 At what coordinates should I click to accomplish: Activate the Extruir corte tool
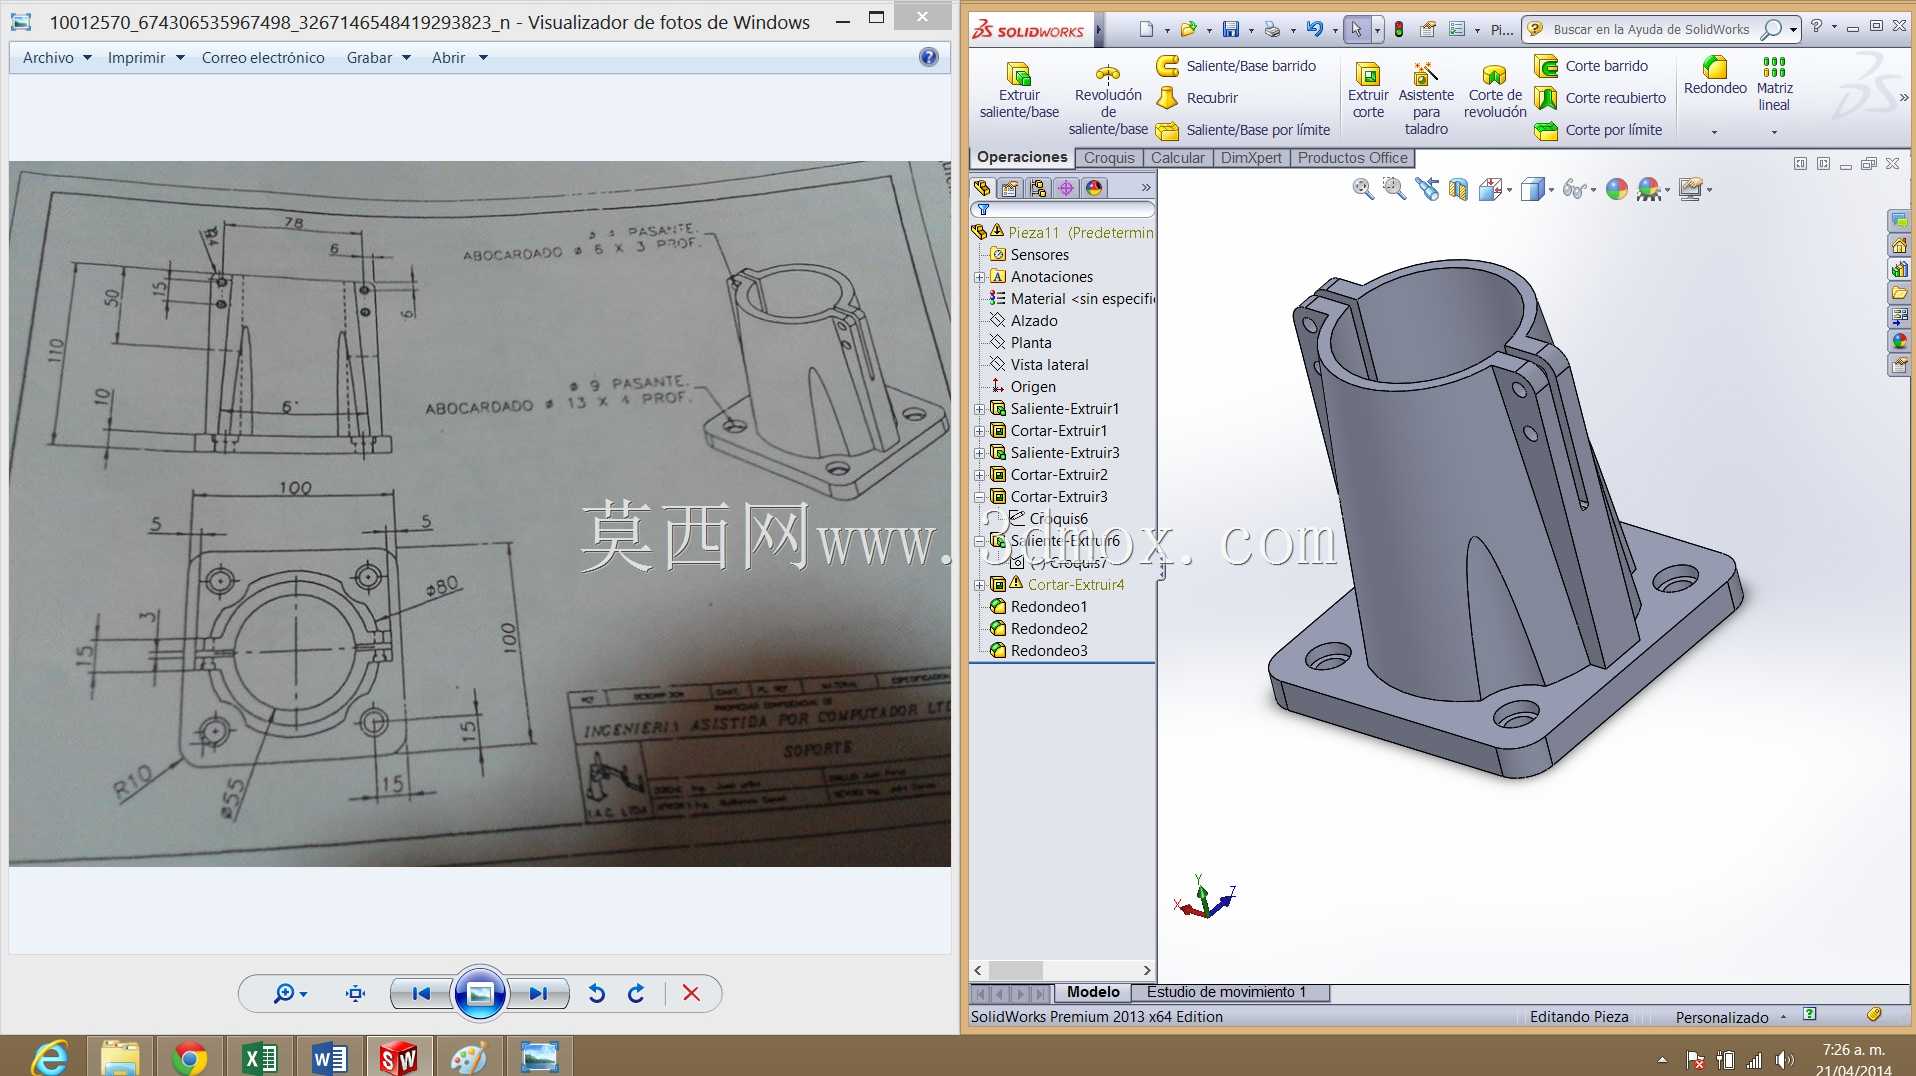[x=1368, y=90]
